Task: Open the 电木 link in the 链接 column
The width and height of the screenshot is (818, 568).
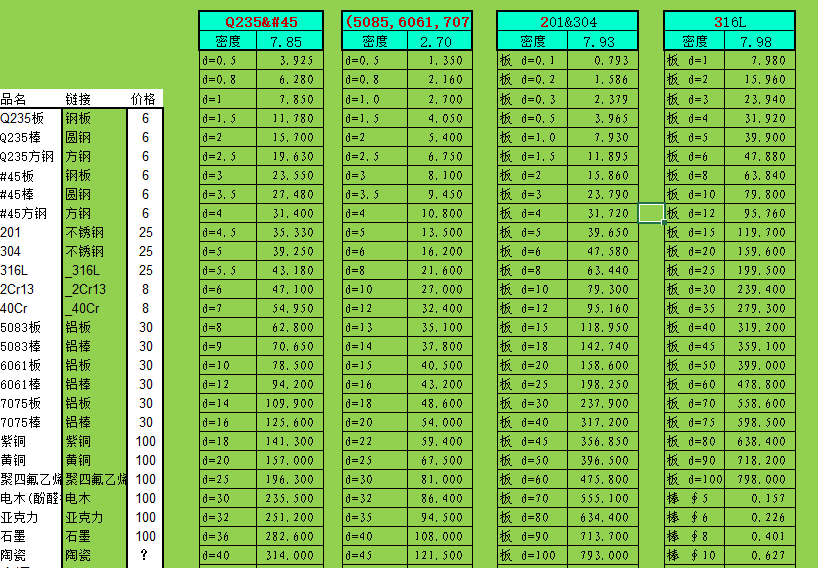Action: point(78,499)
